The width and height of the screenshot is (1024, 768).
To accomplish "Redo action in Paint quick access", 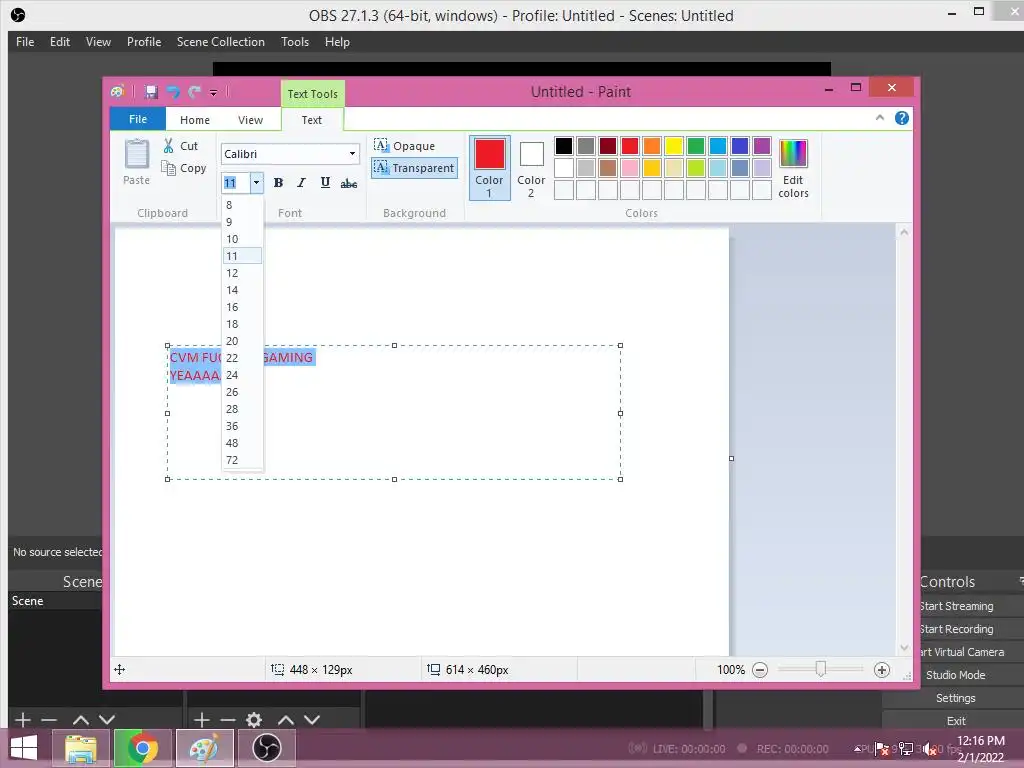I will (x=195, y=92).
